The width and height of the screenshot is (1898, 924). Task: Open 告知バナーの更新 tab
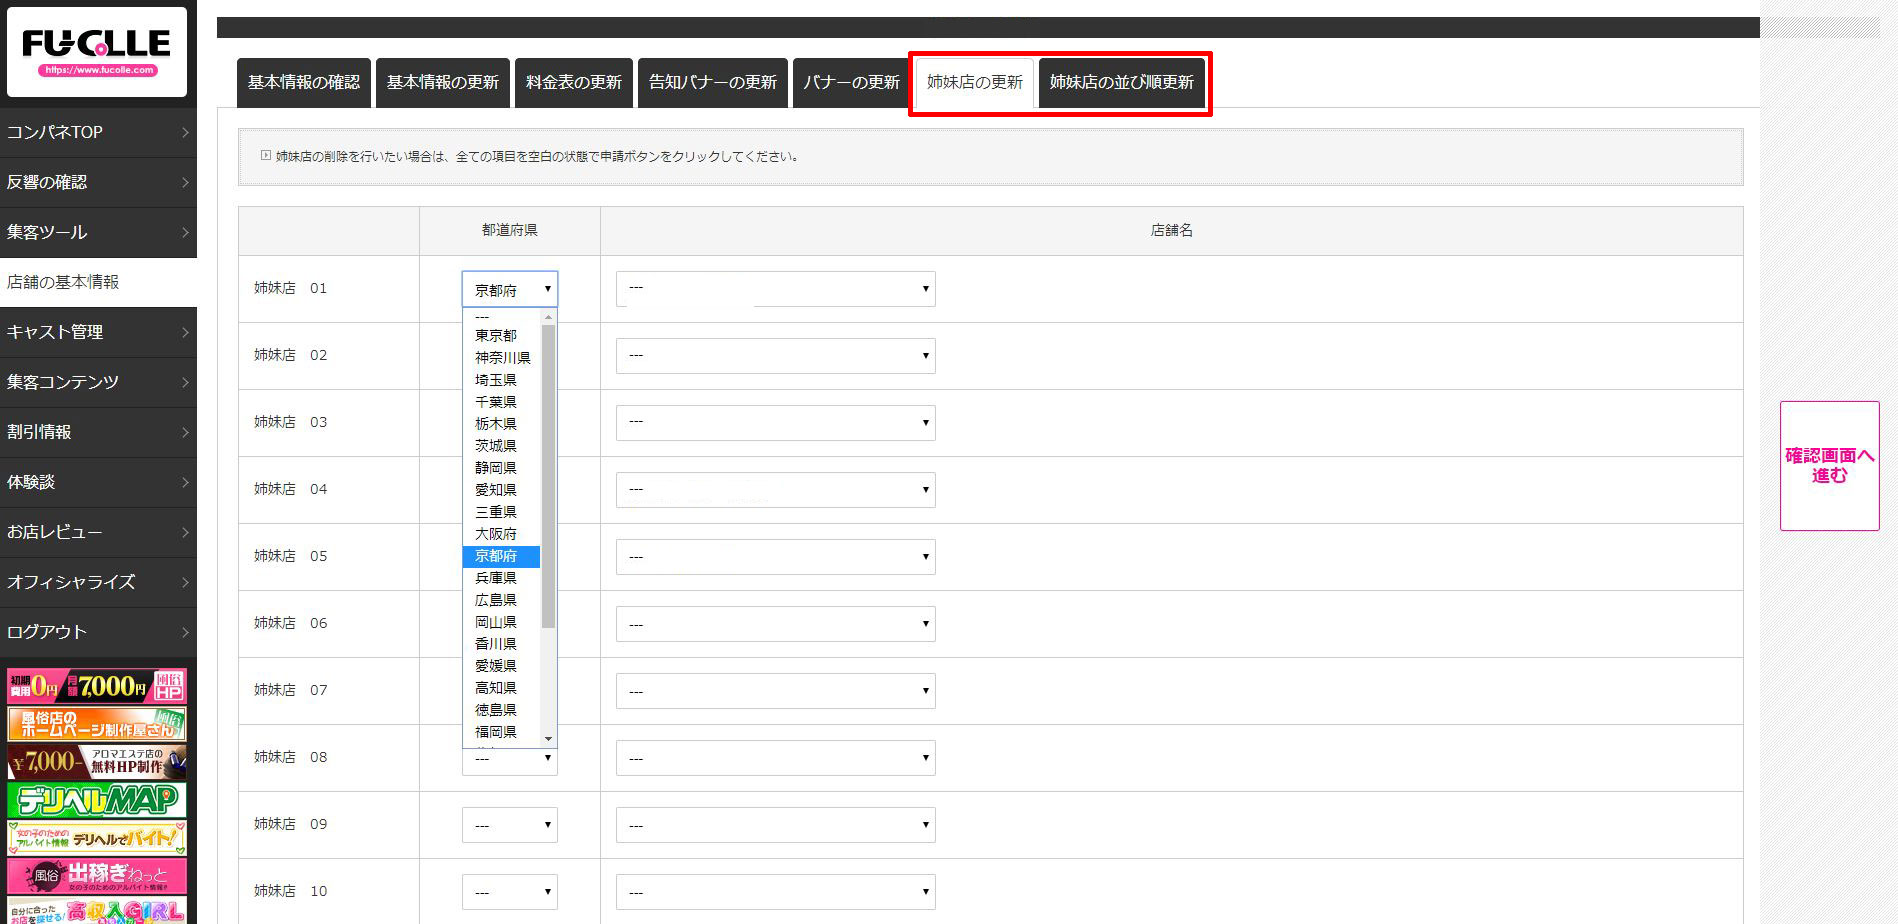point(713,82)
